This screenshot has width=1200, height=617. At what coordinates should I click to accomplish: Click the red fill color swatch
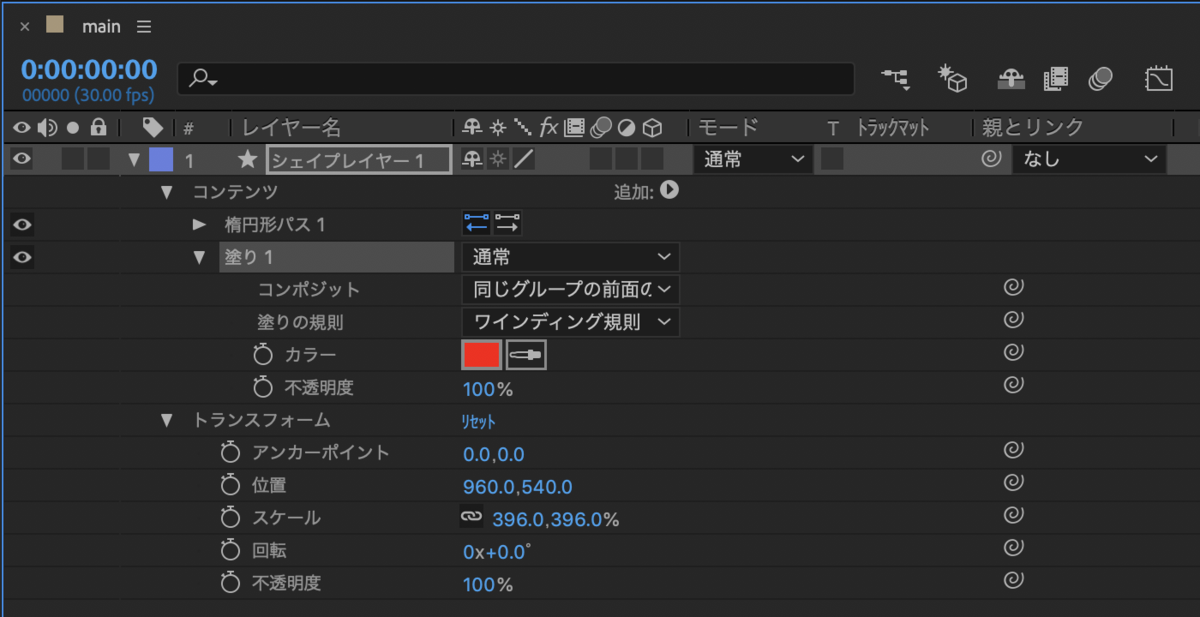tap(481, 354)
